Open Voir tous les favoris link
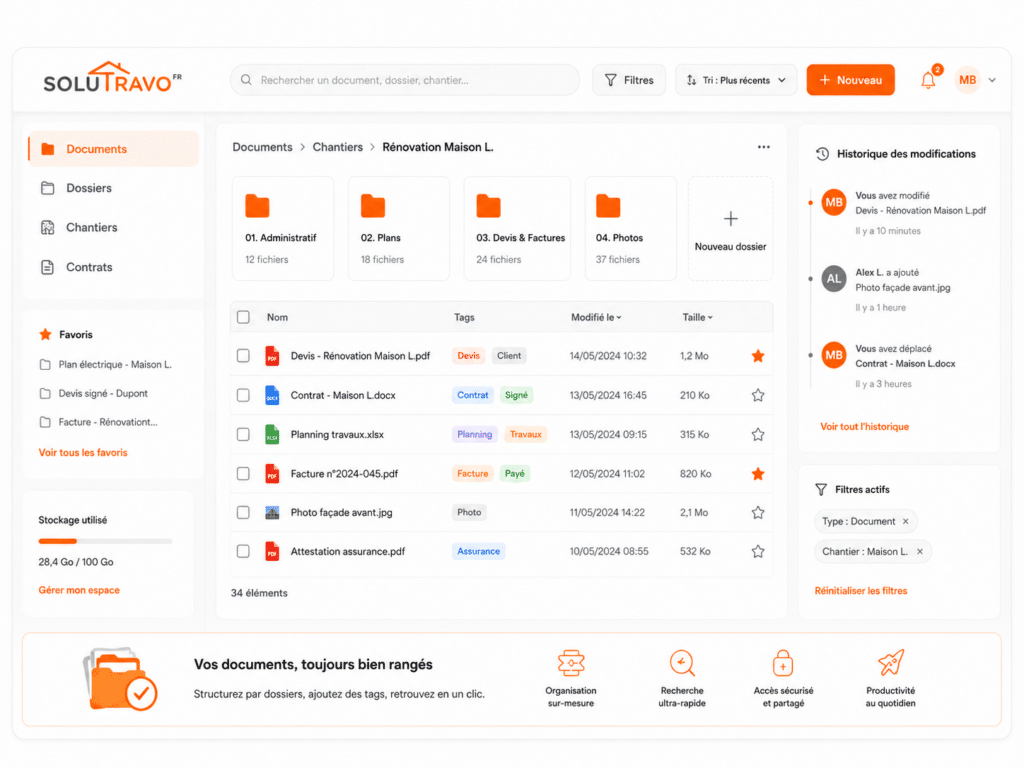1024x768 pixels. click(x=83, y=453)
